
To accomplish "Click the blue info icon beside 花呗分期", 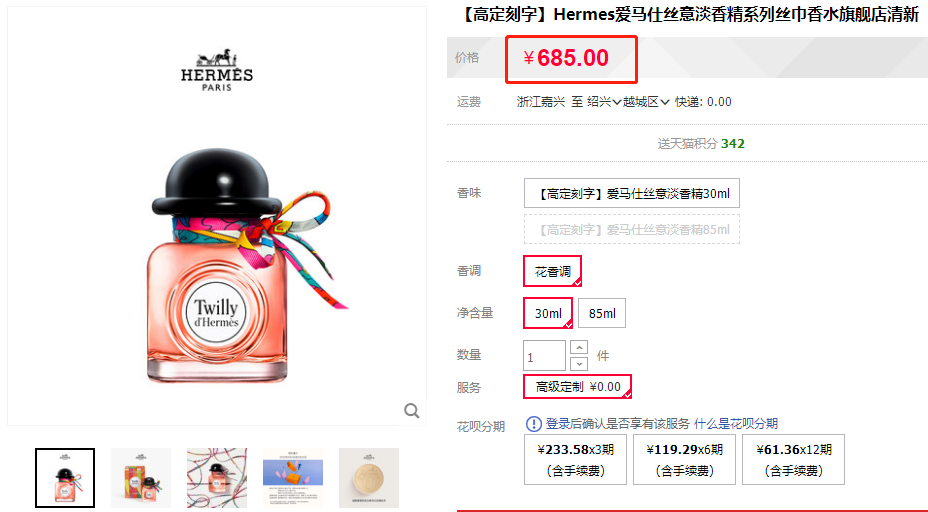I will click(x=533, y=424).
